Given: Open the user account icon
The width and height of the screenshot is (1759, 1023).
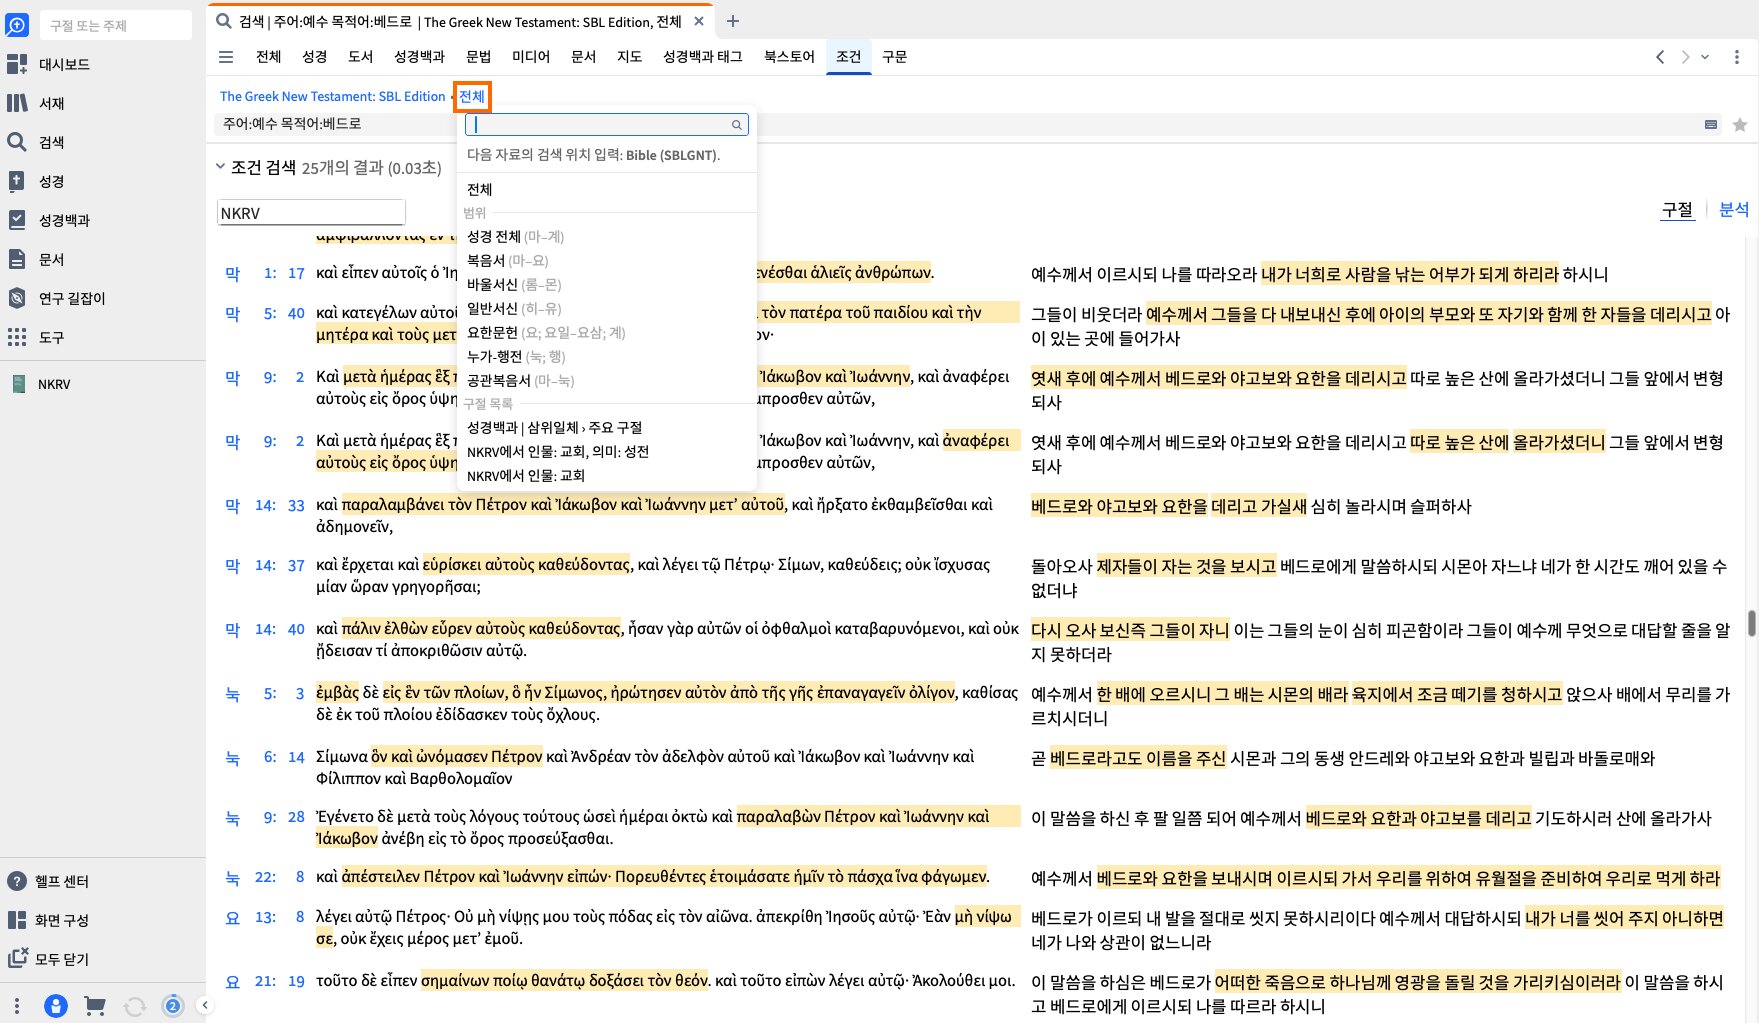Looking at the screenshot, I should pos(56,1006).
